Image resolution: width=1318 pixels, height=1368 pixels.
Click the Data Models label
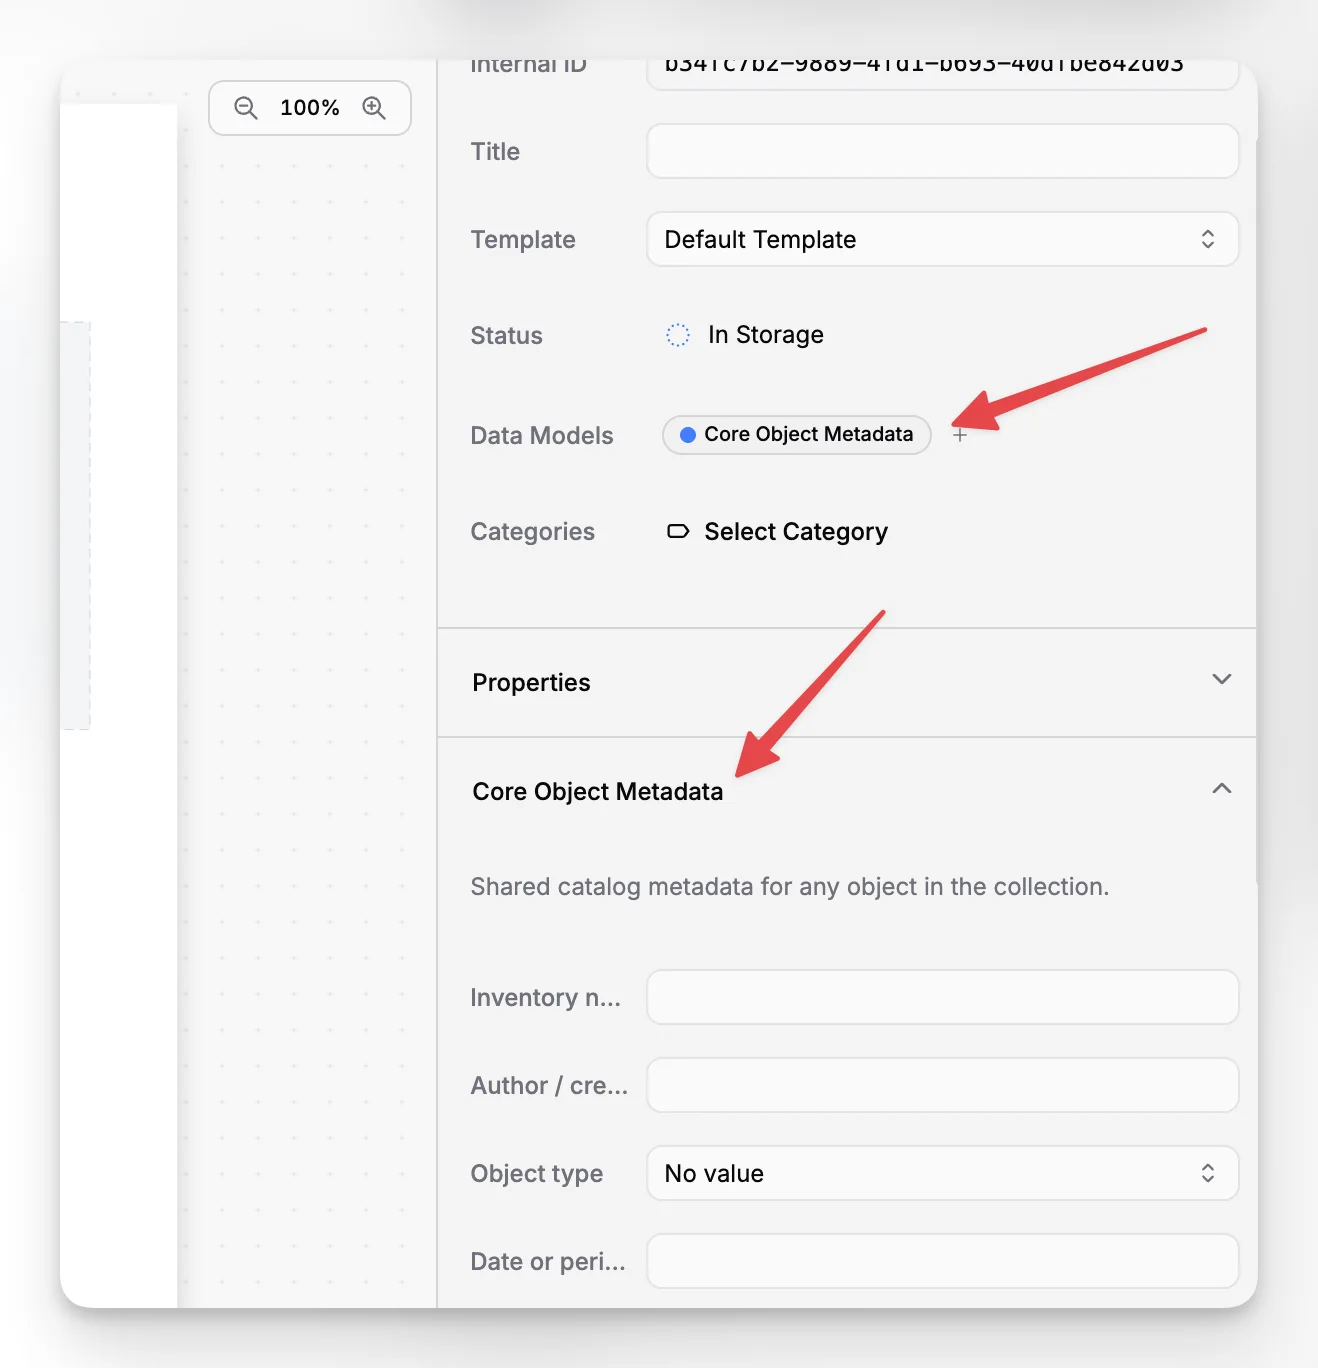[541, 436]
